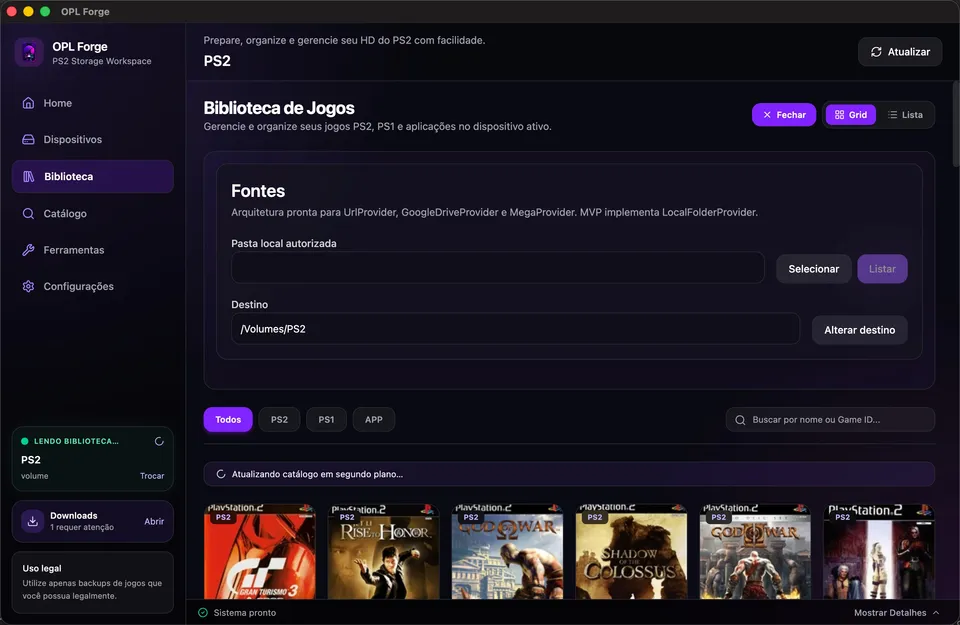Screen dimensions: 960x625
Task: Click the Atualizar circular arrows icon
Action: (876, 52)
